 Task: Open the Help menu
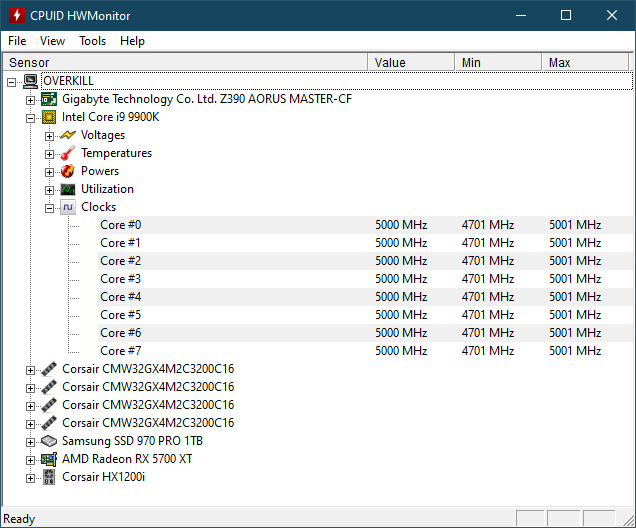pos(132,41)
